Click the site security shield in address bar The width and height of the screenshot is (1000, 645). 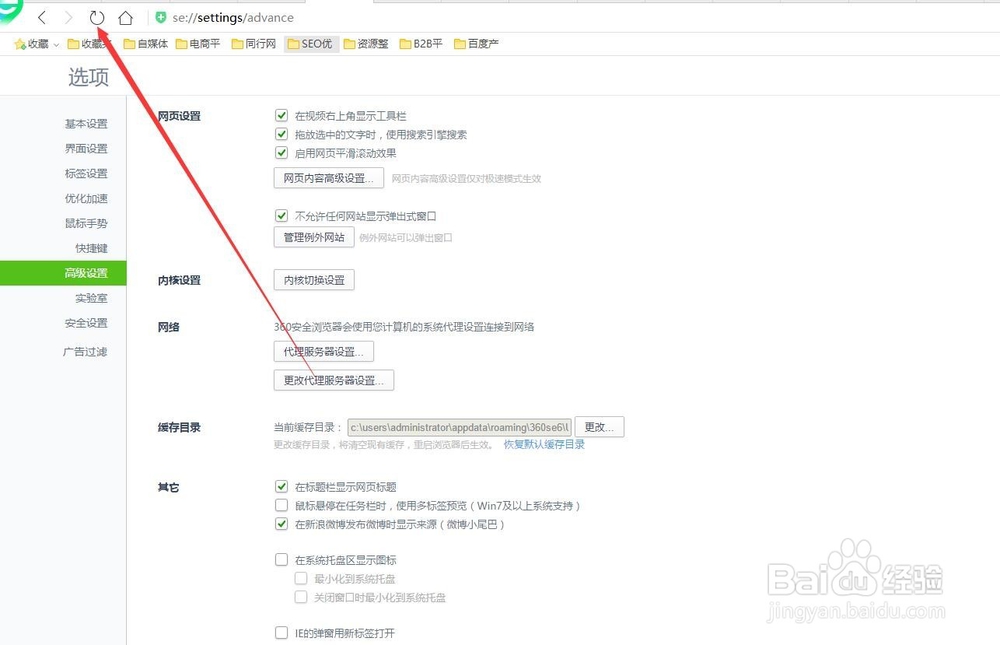[160, 17]
